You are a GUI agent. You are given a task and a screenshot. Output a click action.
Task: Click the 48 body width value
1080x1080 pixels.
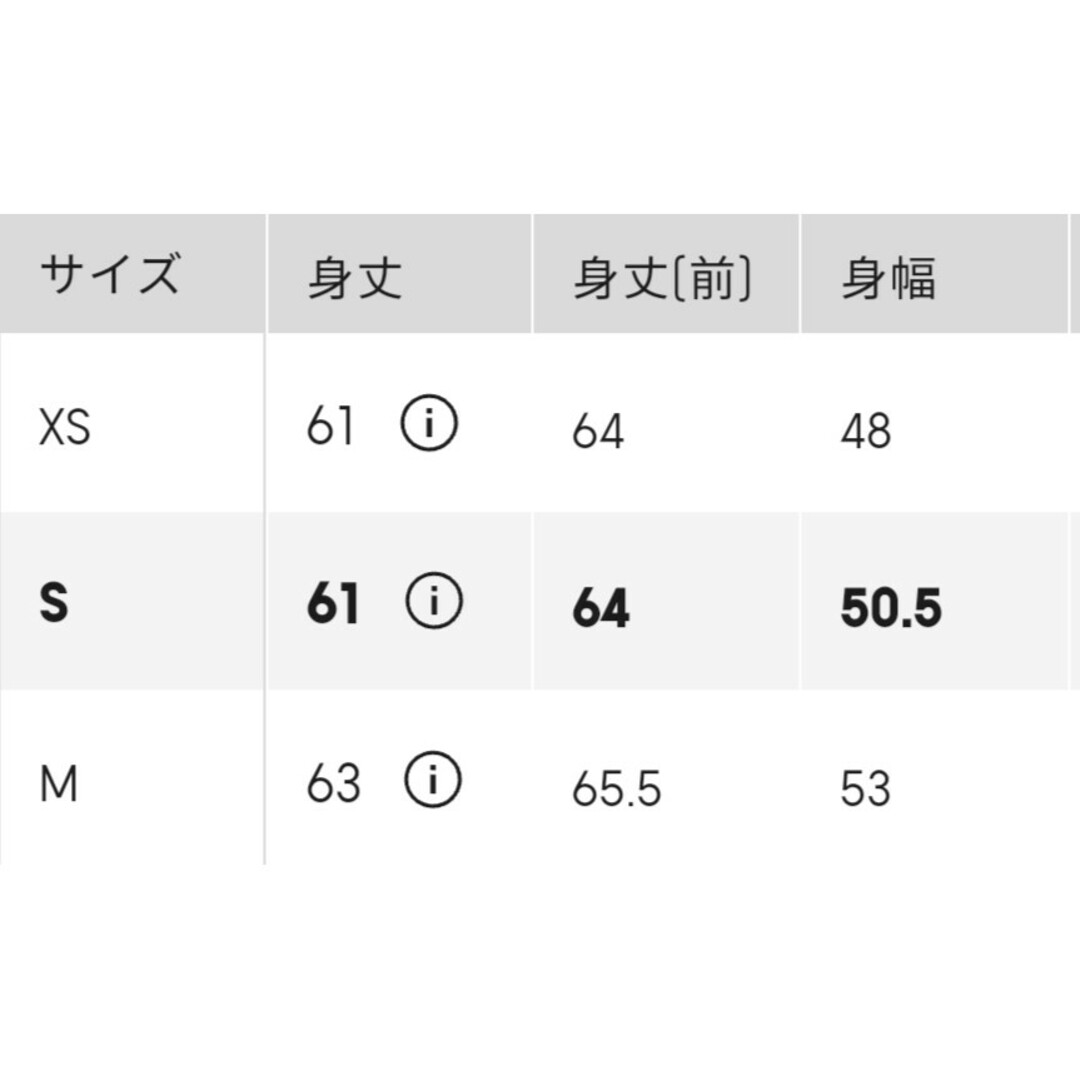866,431
